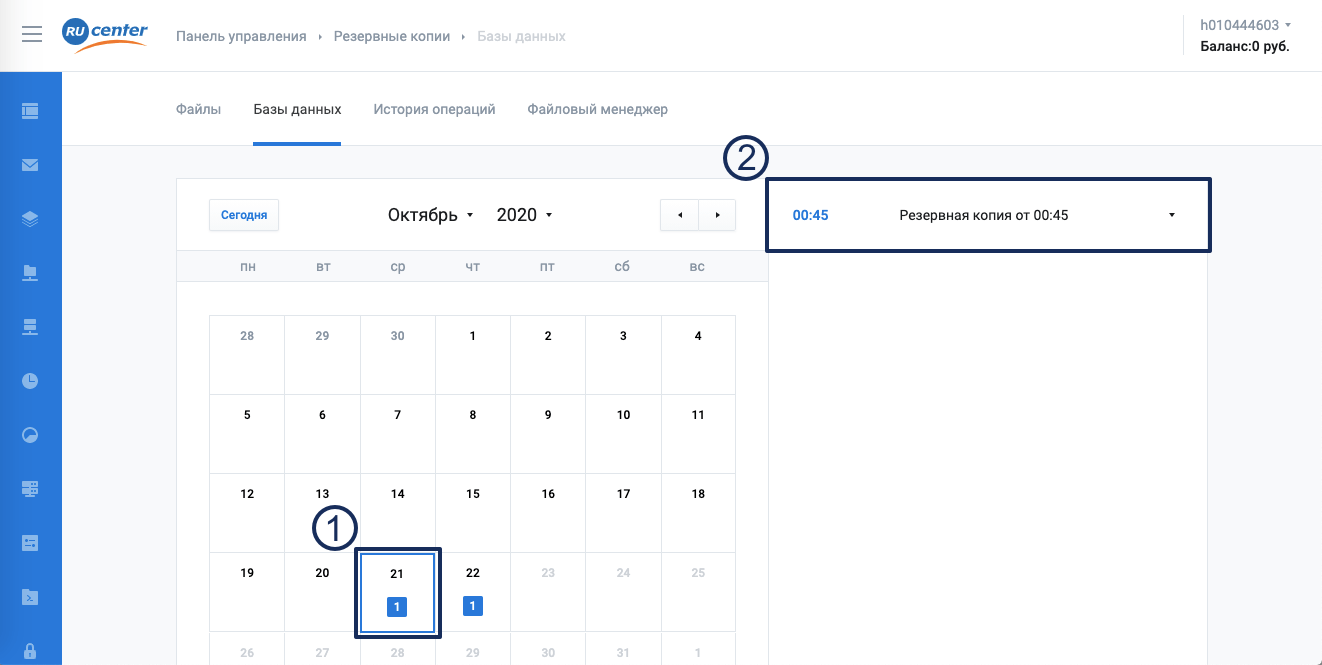Open the Файловый менеджер tab
1322x665 pixels.
597,109
